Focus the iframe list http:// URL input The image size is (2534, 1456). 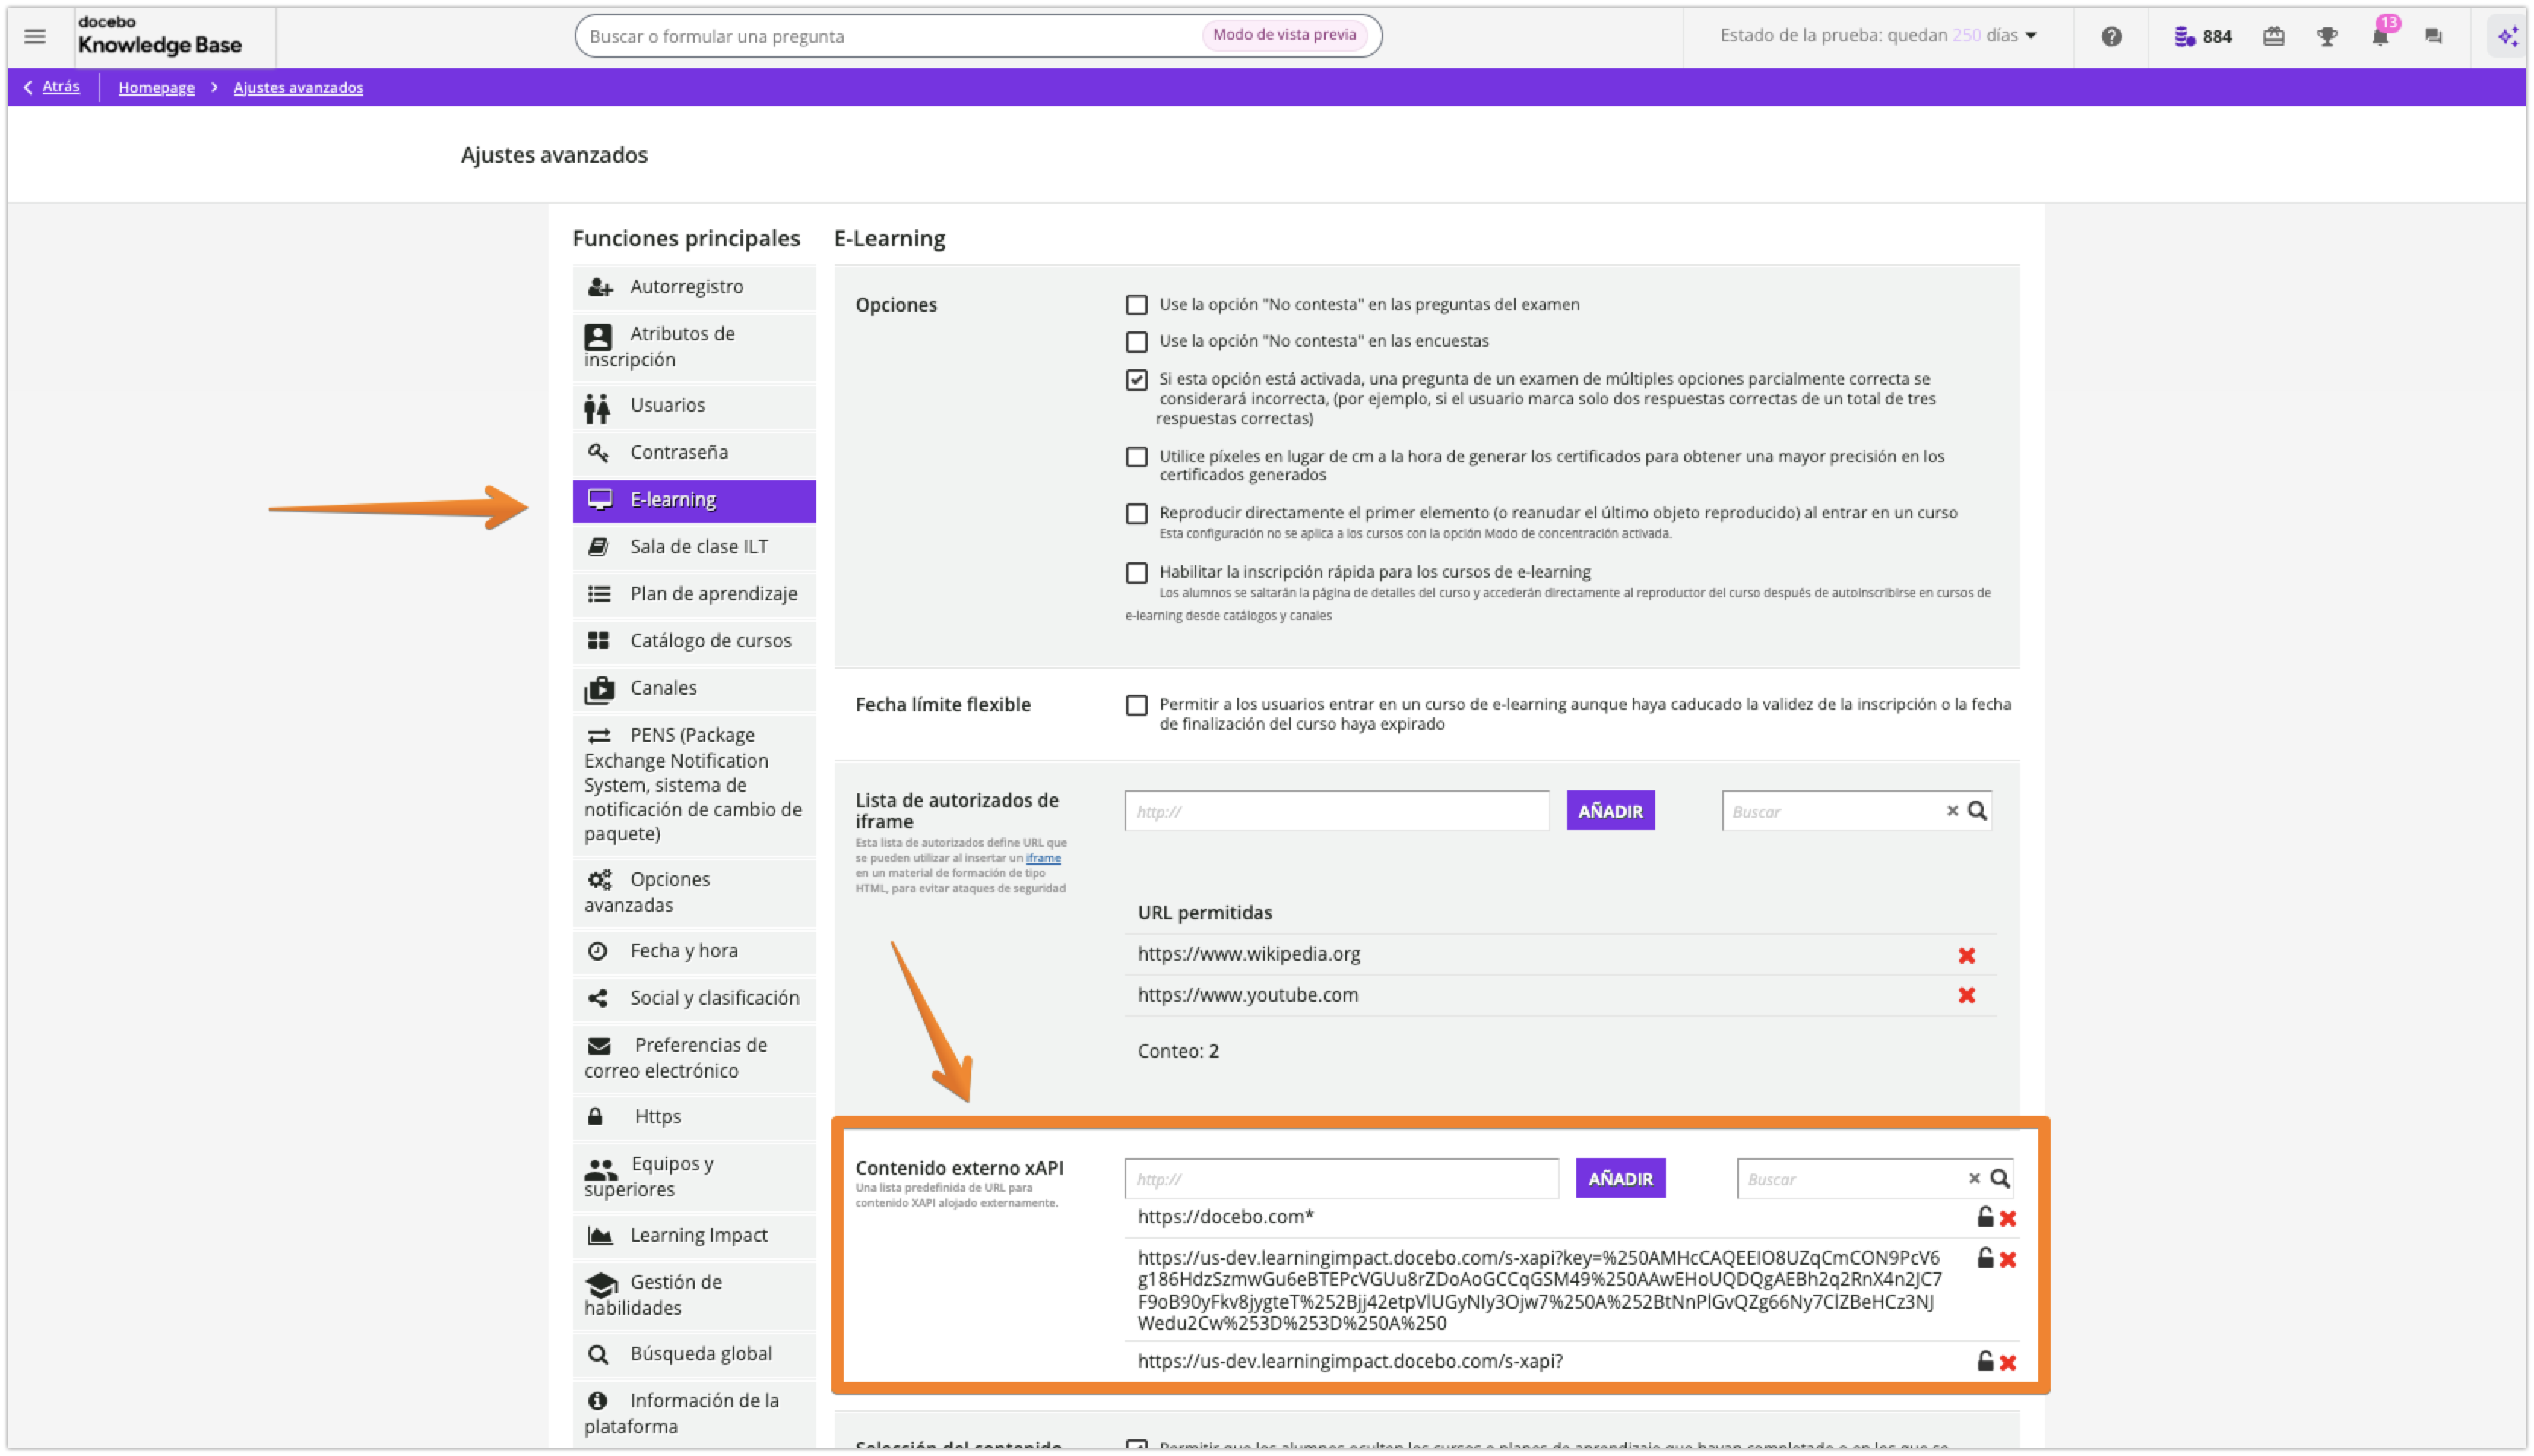tap(1337, 811)
